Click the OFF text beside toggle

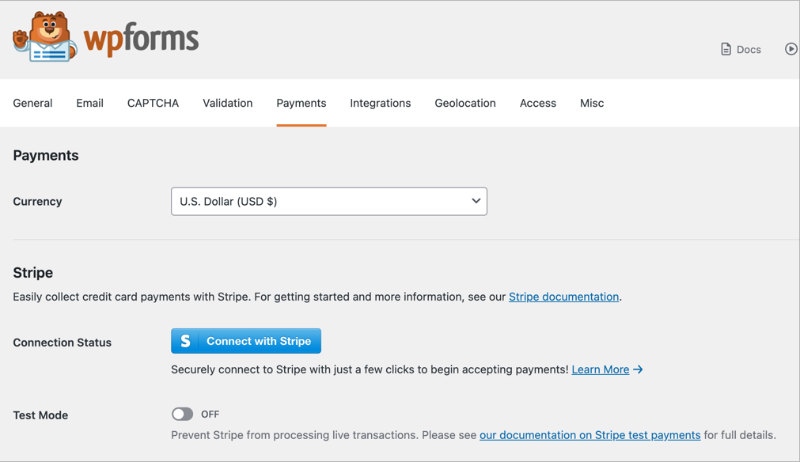(210, 414)
